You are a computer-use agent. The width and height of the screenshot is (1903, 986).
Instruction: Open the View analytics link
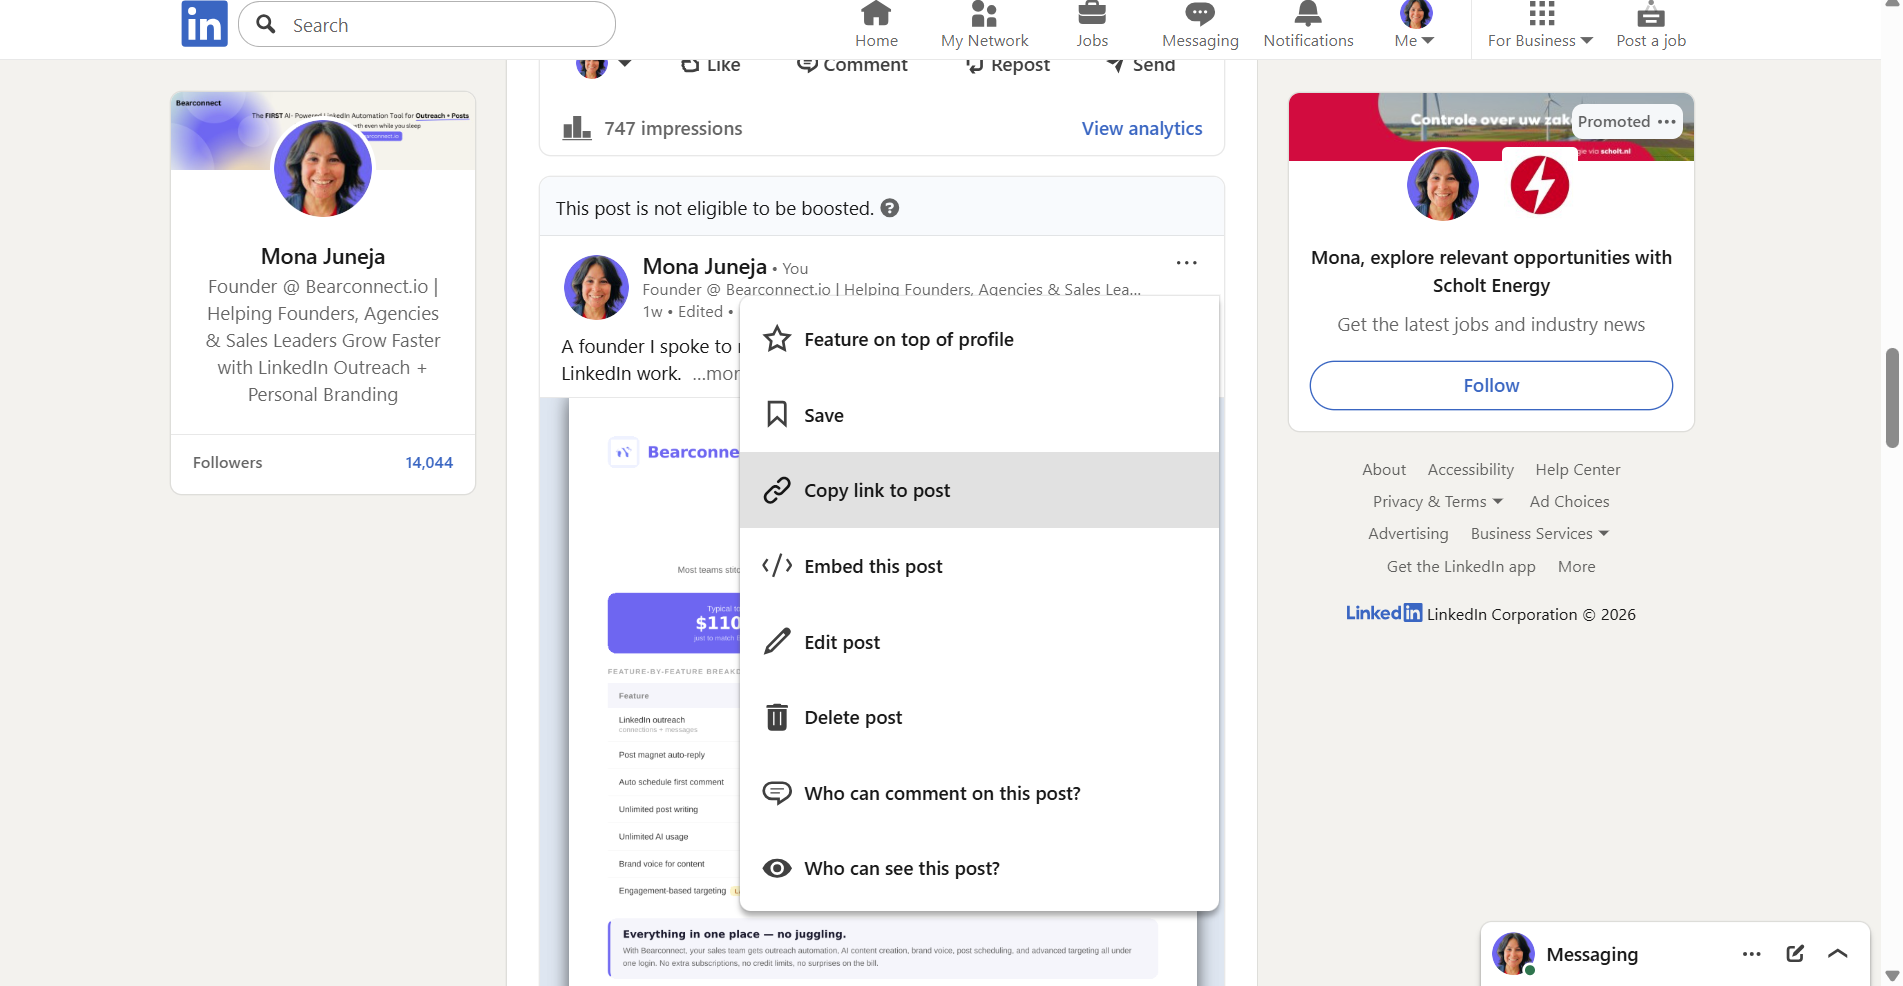point(1141,129)
